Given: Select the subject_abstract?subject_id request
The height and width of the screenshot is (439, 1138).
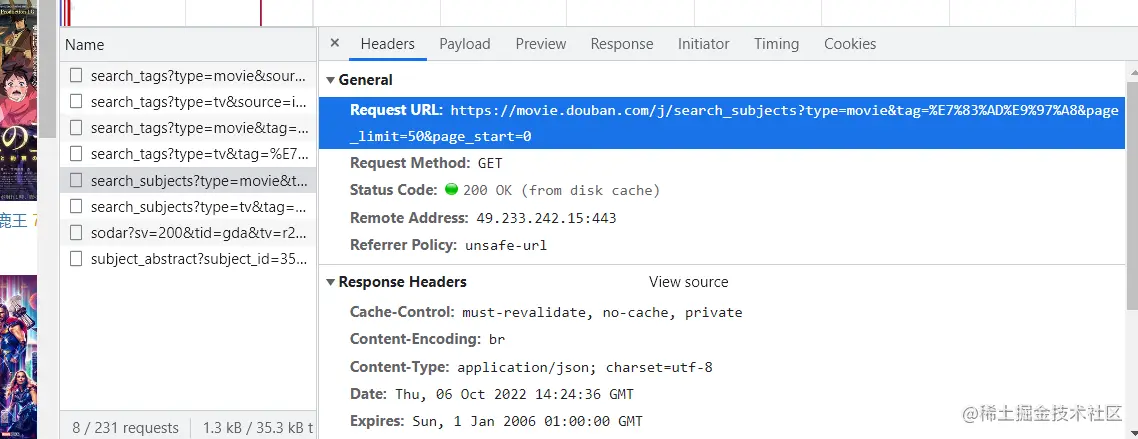Looking at the screenshot, I should click(198, 259).
